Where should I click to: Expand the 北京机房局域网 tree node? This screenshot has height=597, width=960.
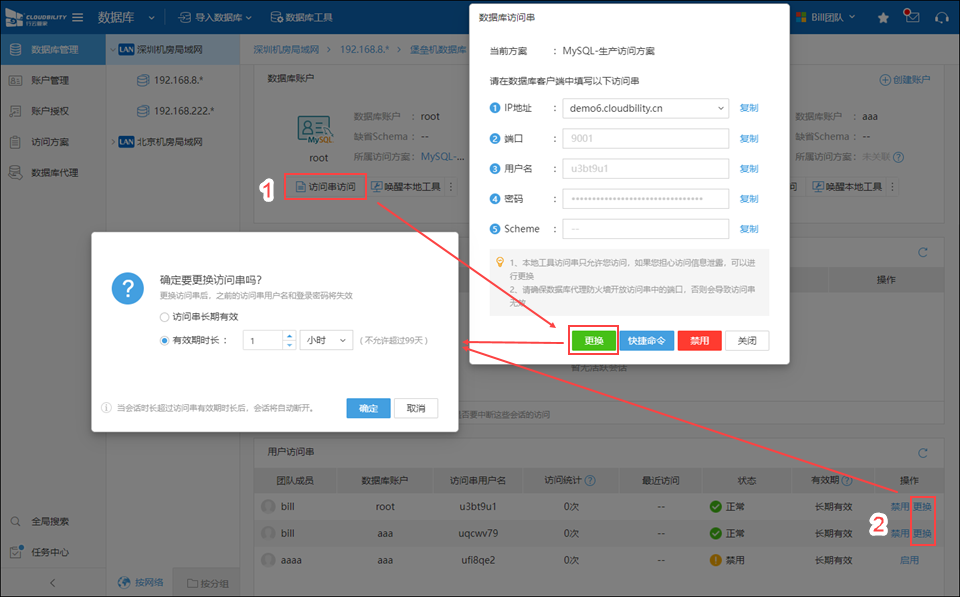tap(111, 142)
